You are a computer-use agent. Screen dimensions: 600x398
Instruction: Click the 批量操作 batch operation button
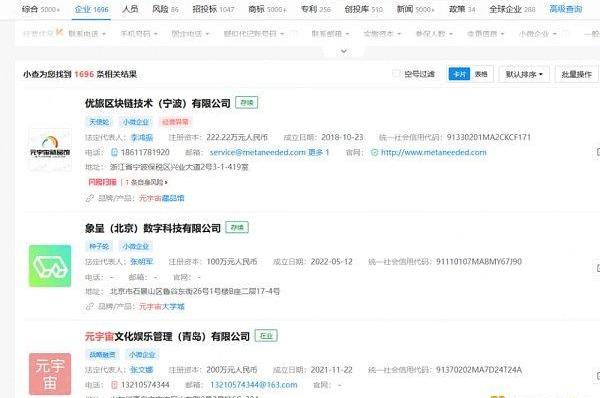click(577, 74)
